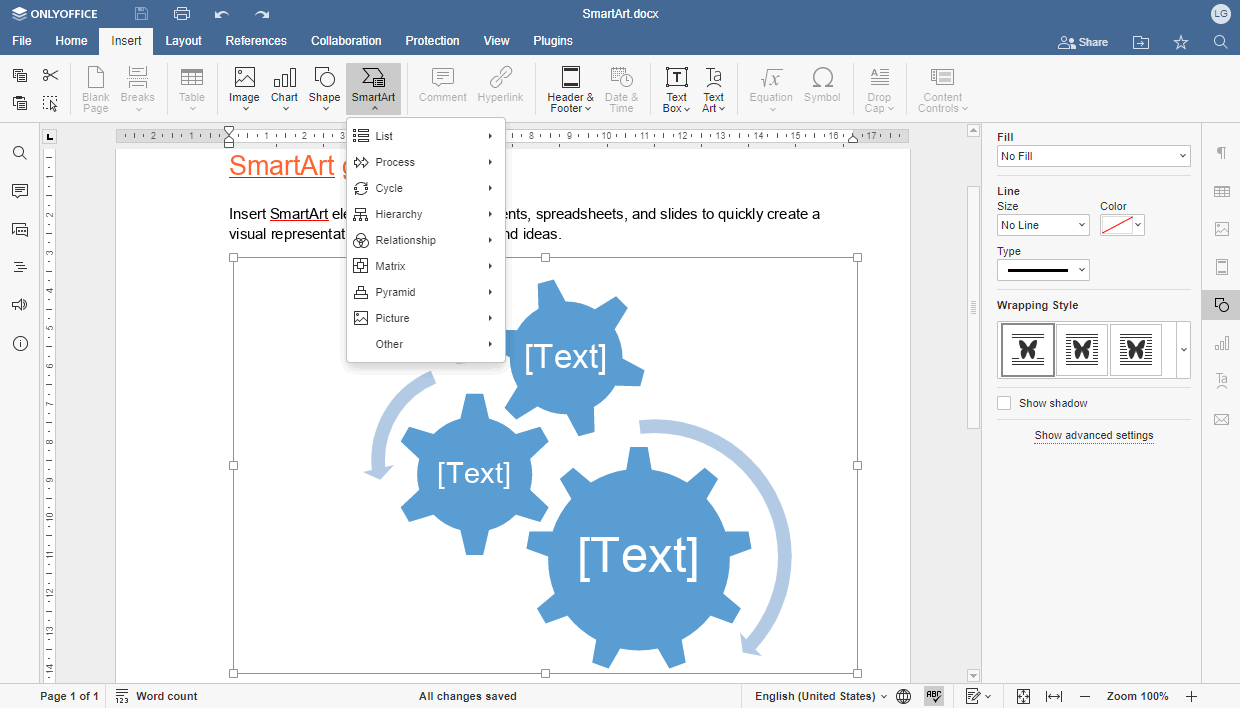Open the Comments panel

19,191
